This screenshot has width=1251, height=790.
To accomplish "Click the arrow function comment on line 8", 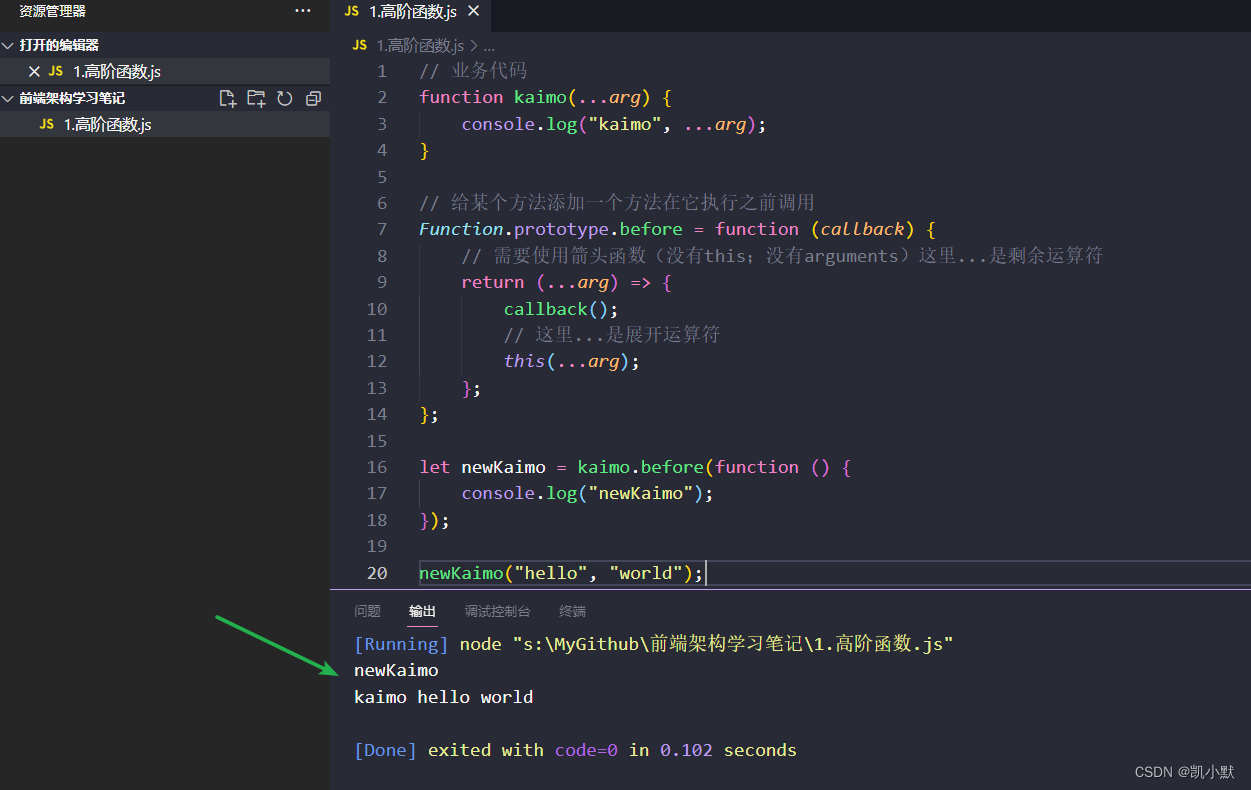I will 782,256.
